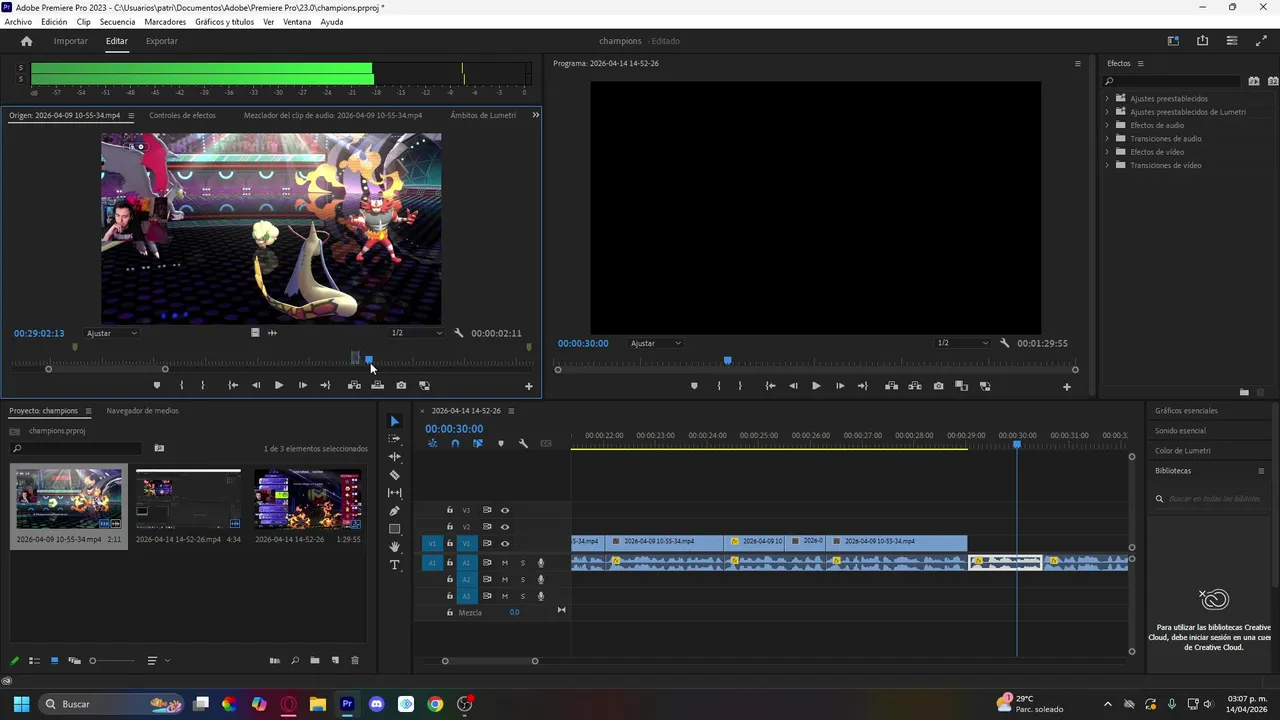Hide track V2 with eye toggle
The height and width of the screenshot is (720, 1280).
coord(505,527)
